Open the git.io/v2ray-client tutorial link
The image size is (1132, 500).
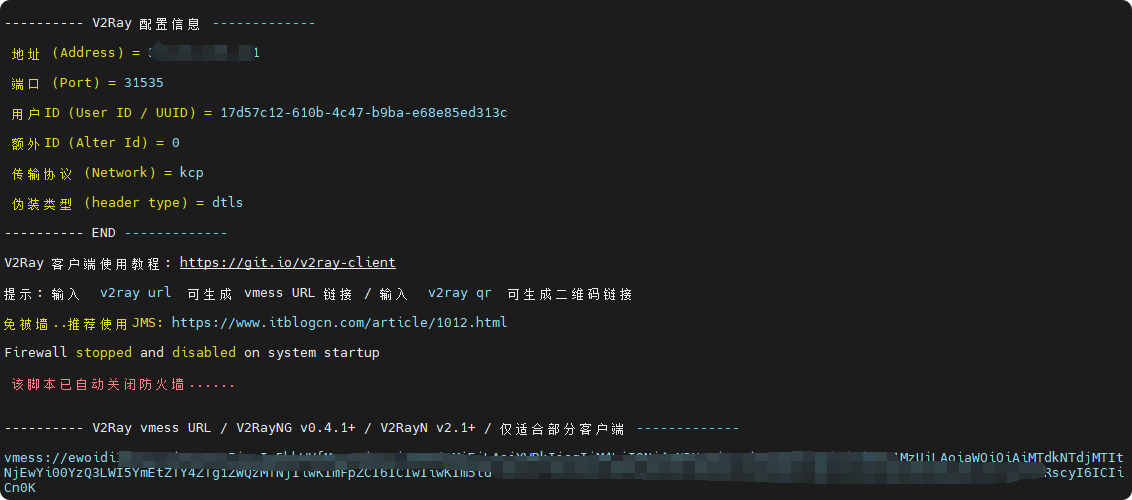point(287,263)
